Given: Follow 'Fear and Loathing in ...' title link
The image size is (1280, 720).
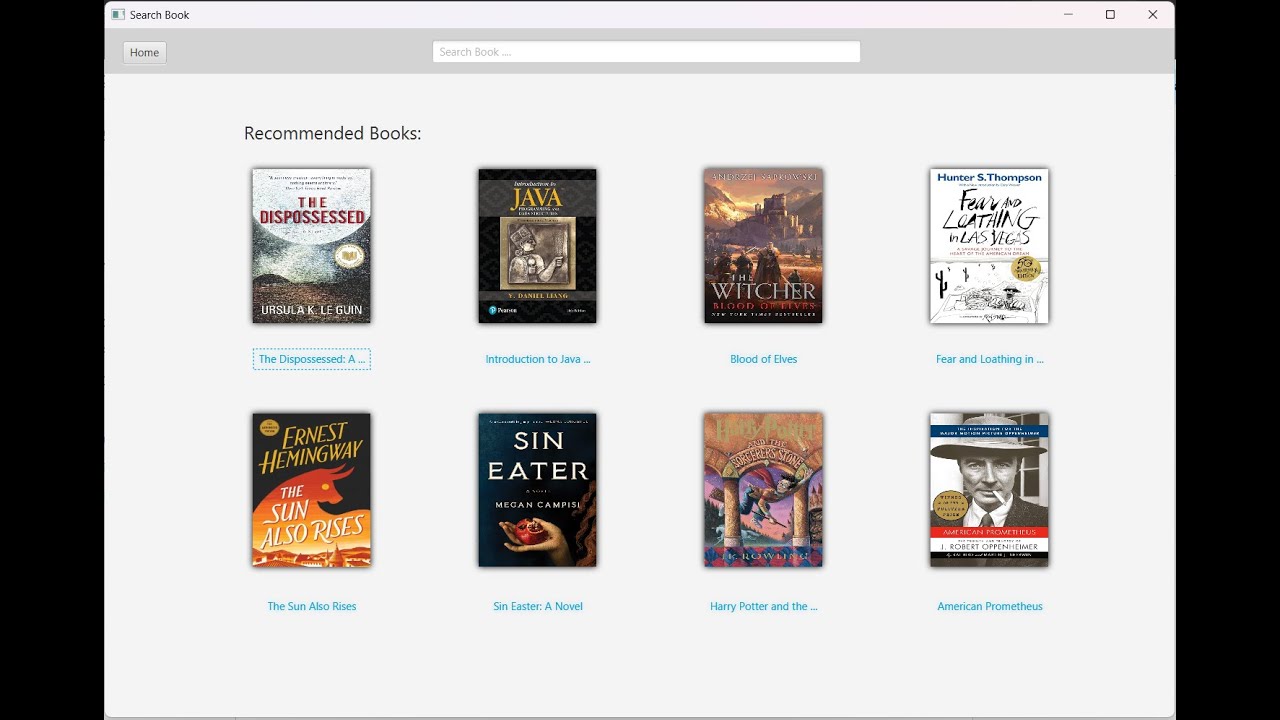Looking at the screenshot, I should click(990, 359).
